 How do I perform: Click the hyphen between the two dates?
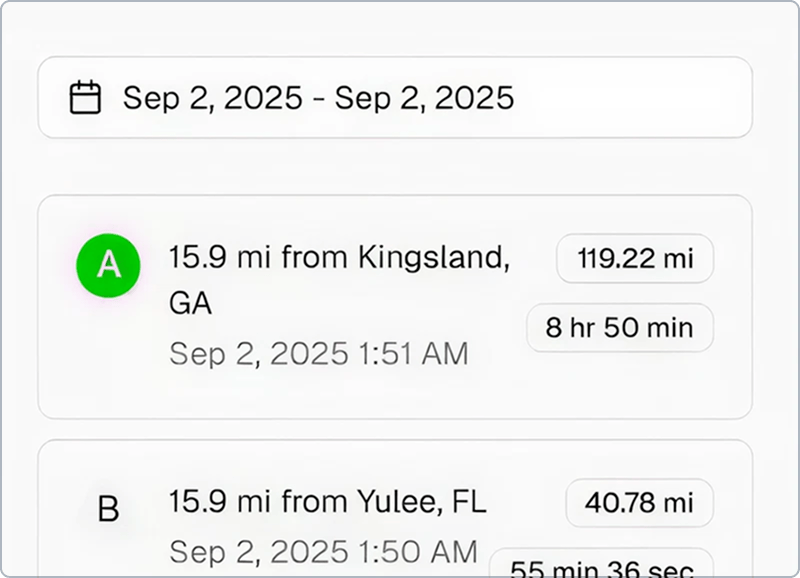pos(318,98)
